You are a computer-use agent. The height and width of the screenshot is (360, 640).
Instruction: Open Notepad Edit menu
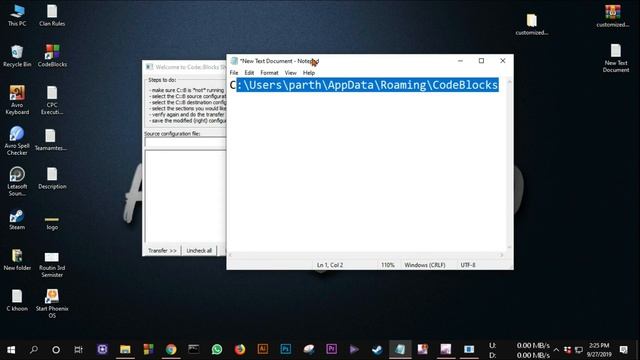(249, 73)
